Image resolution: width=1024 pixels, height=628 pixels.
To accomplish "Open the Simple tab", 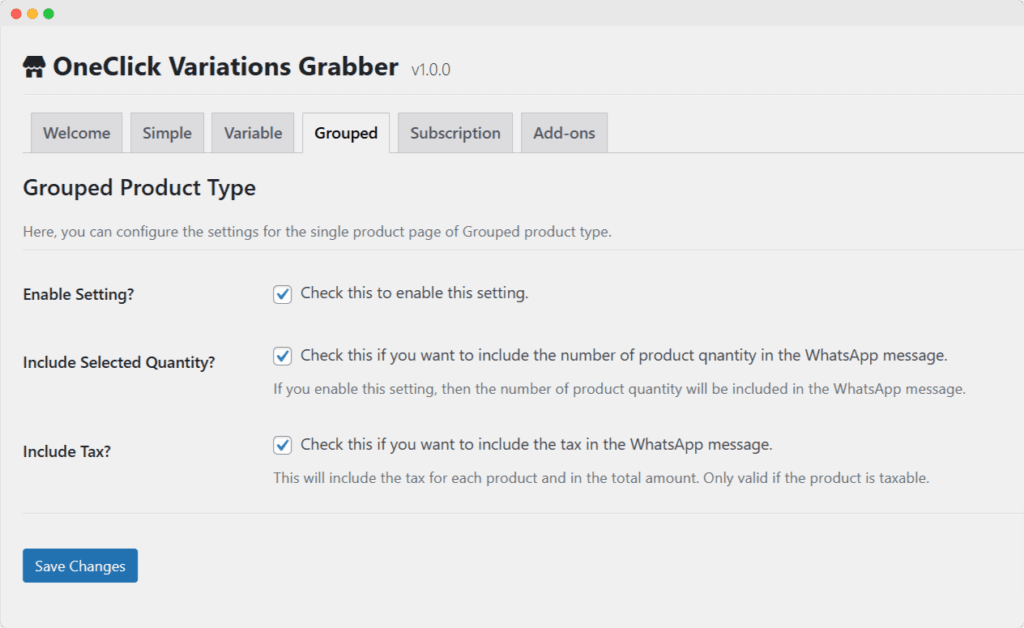I will [x=167, y=132].
